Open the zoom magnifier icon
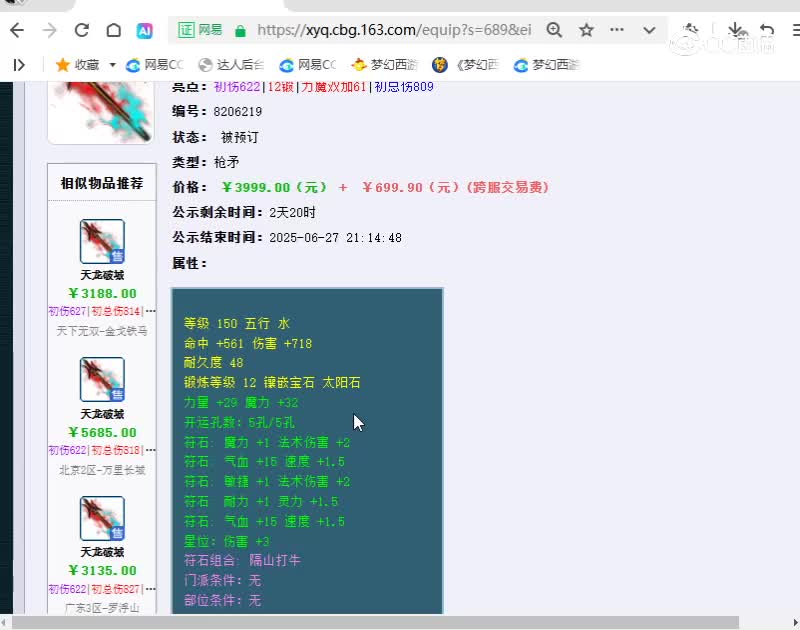 (554, 30)
